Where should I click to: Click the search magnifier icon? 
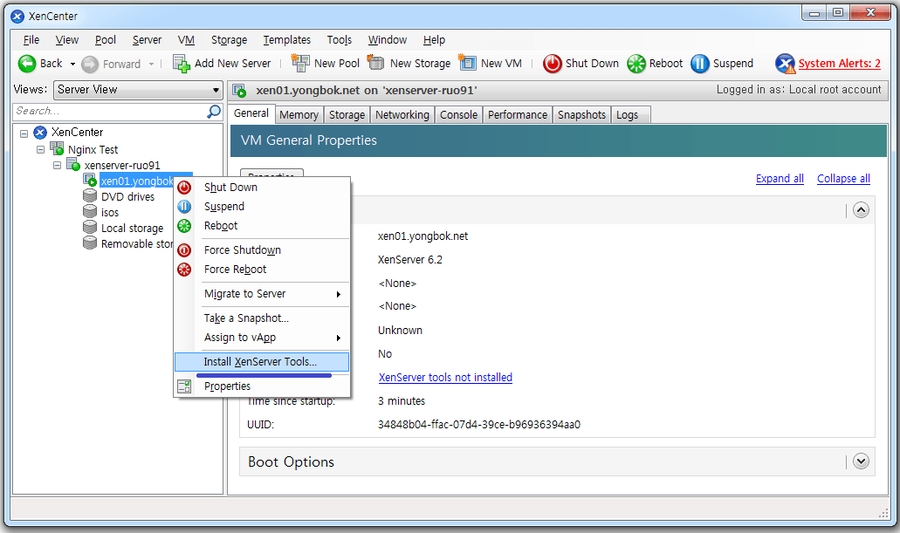tap(214, 111)
